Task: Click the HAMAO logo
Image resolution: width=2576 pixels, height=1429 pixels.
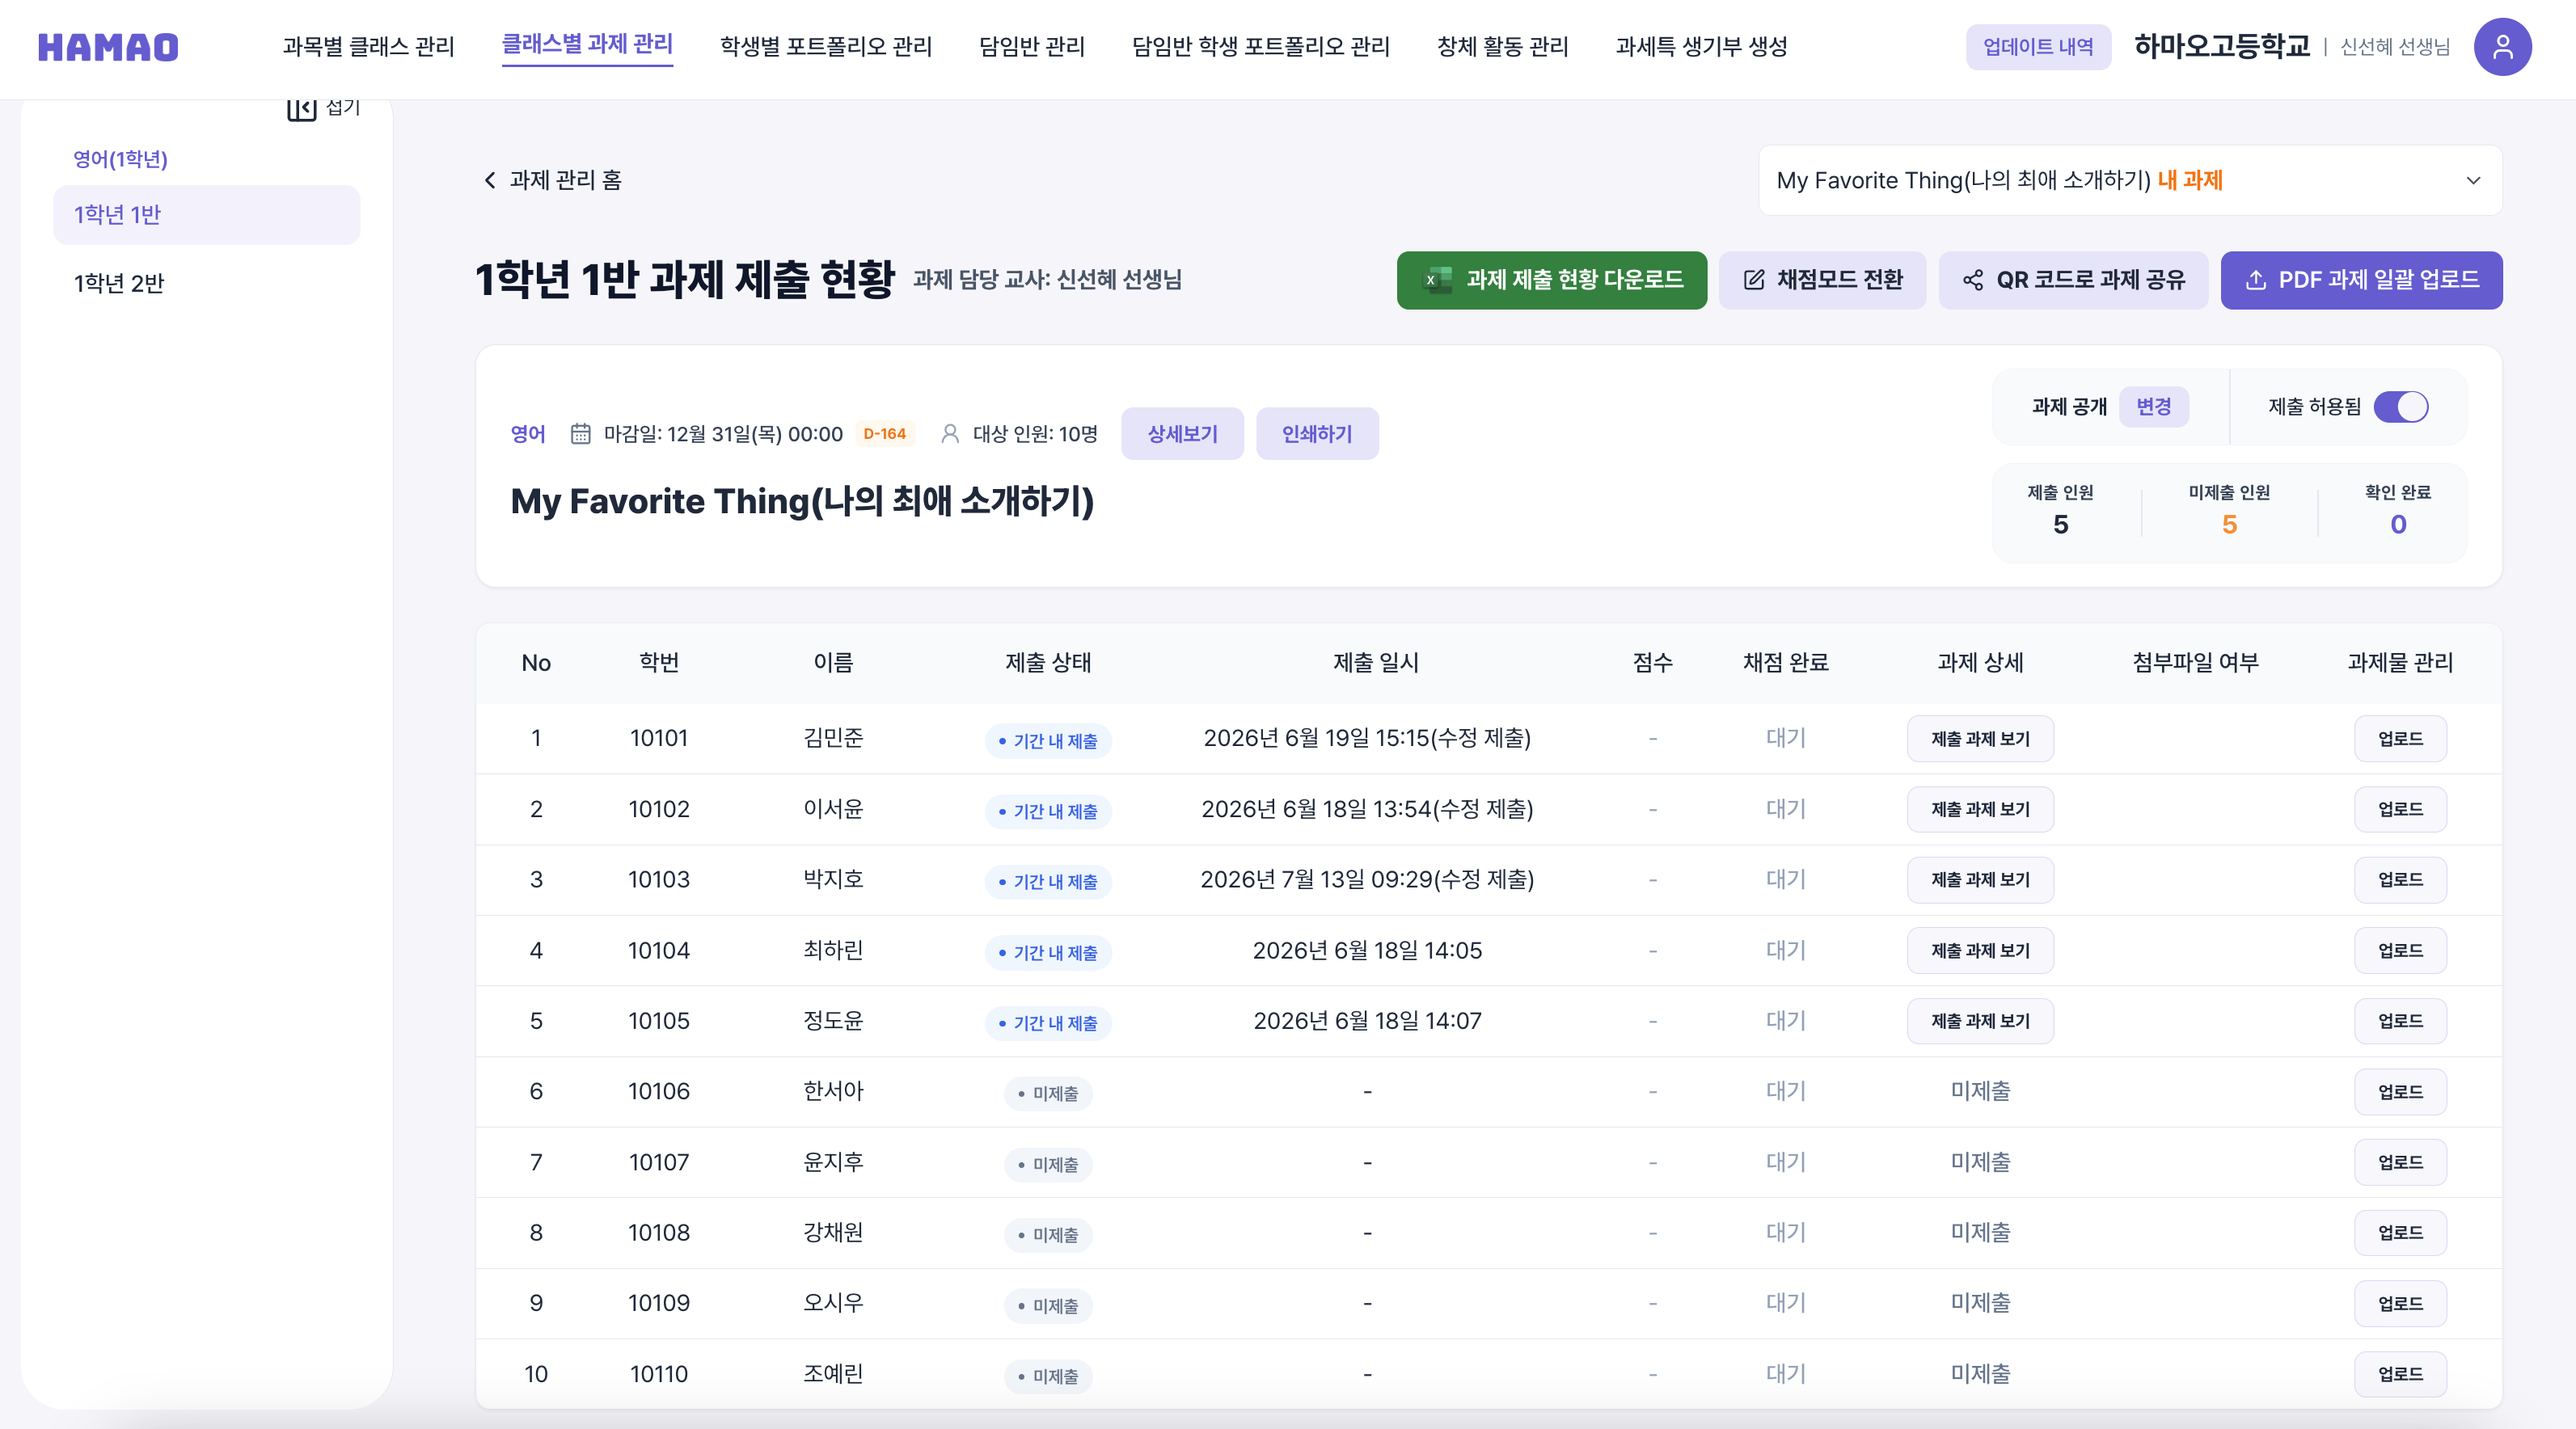Action: click(x=108, y=47)
